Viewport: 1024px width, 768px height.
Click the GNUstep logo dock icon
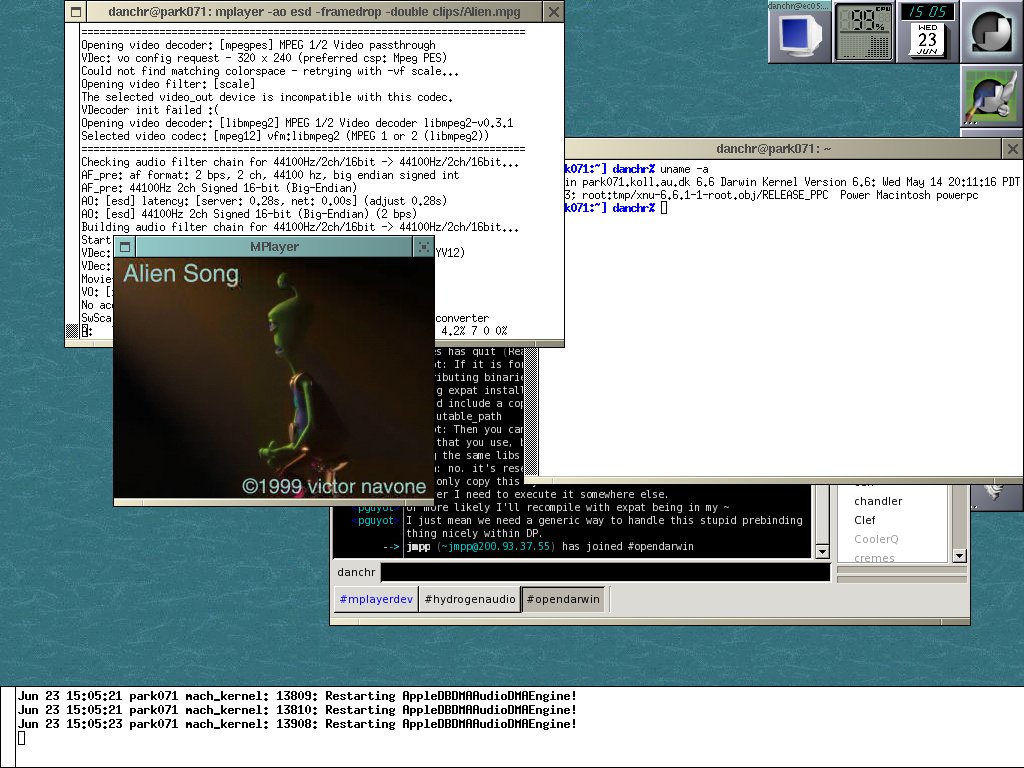(x=991, y=32)
